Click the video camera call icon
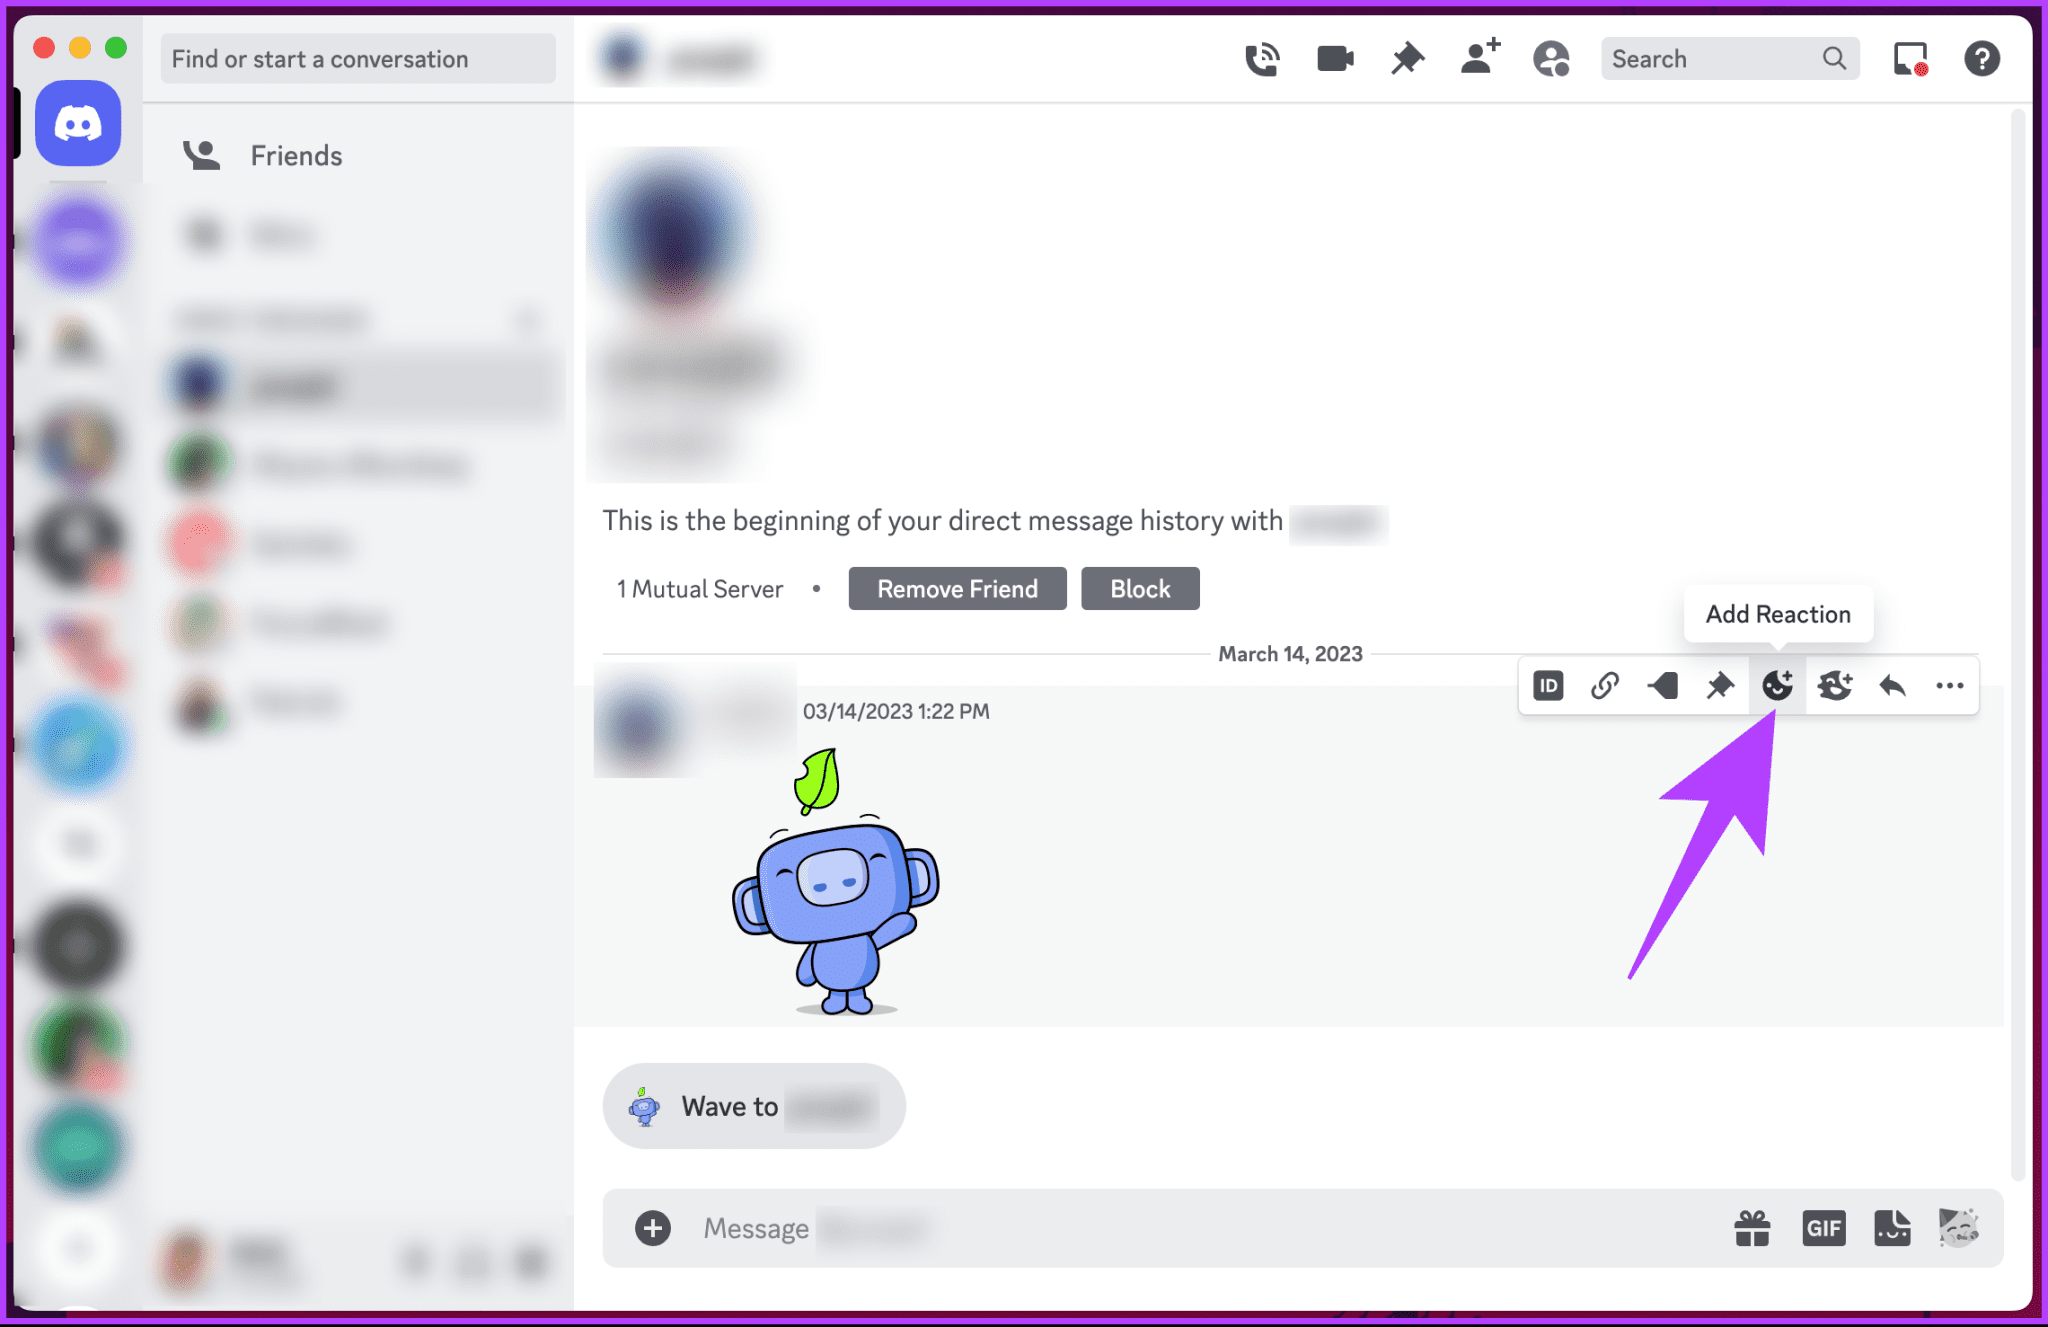The width and height of the screenshot is (2048, 1327). tap(1333, 60)
